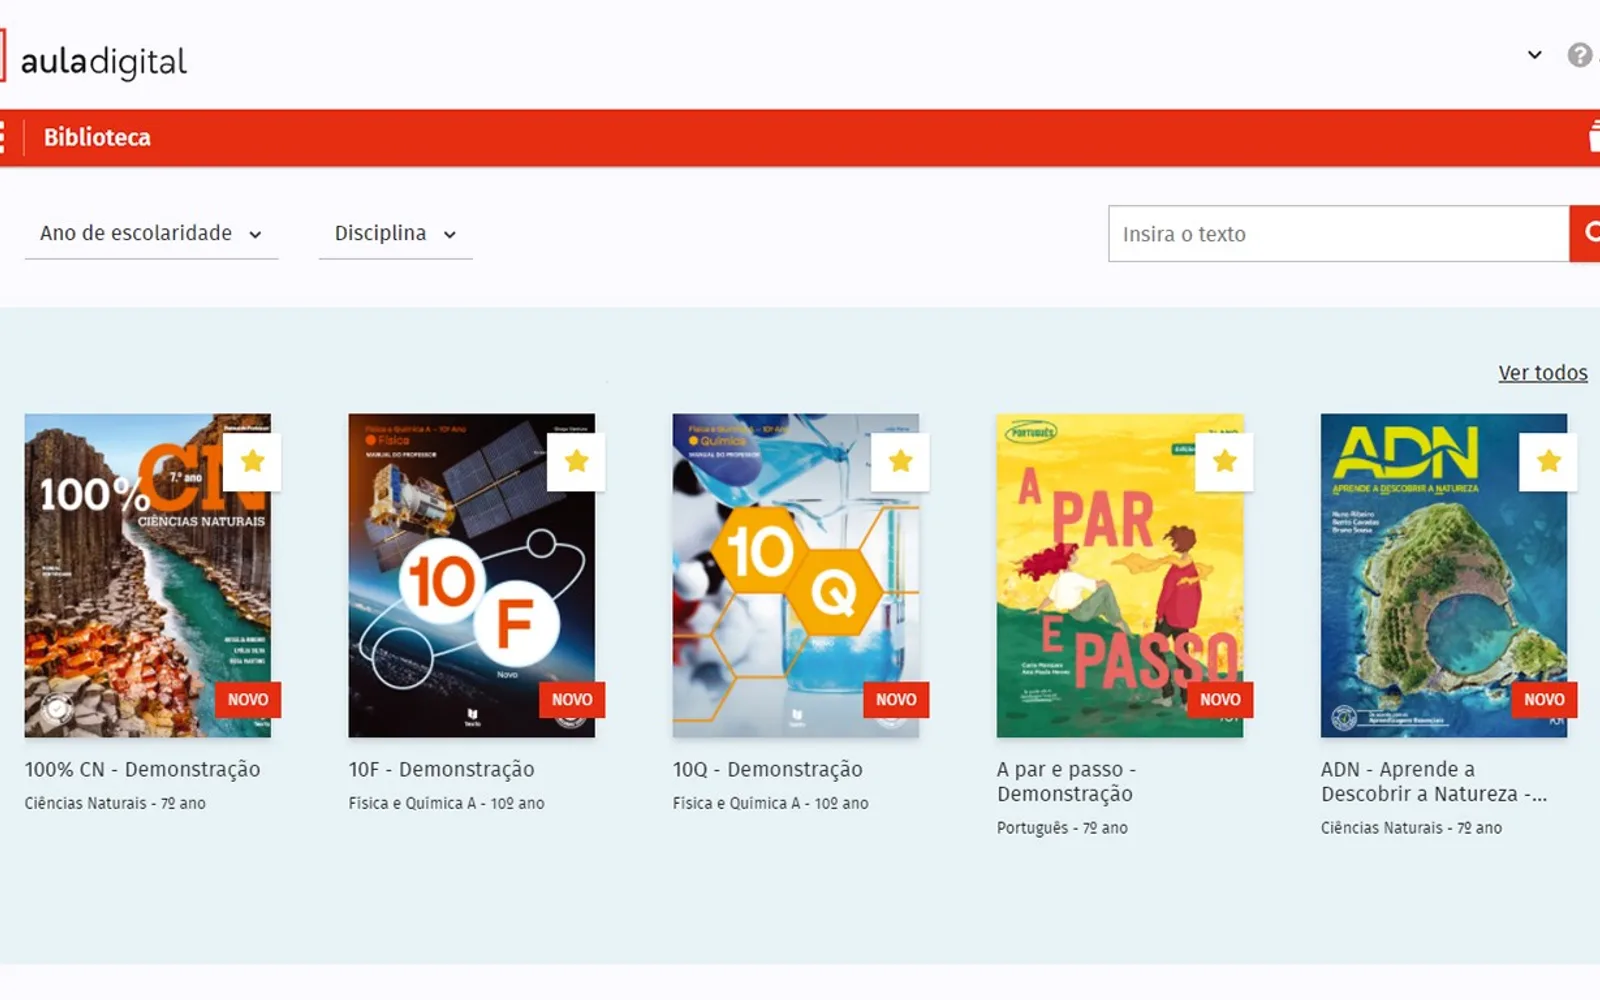Toggle favorite star on 10Q book
This screenshot has width=1600, height=1000.
point(900,461)
